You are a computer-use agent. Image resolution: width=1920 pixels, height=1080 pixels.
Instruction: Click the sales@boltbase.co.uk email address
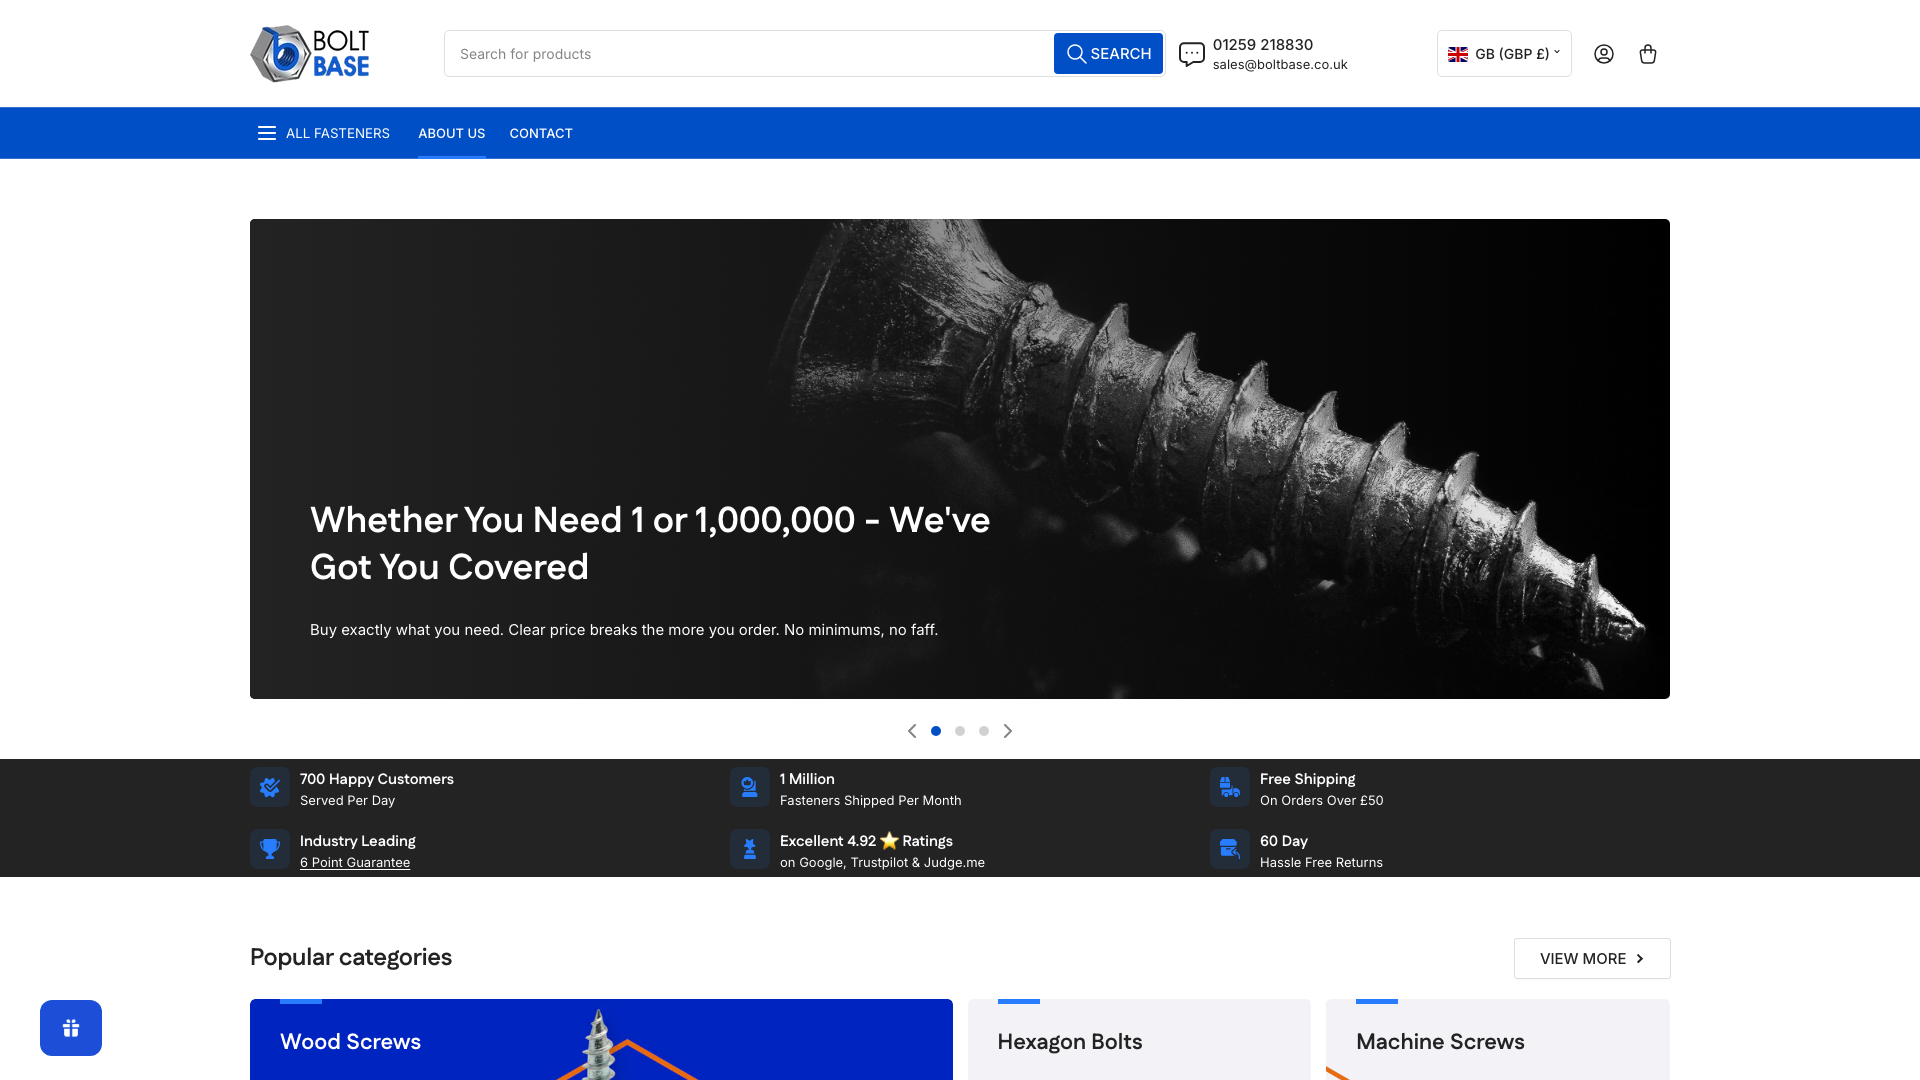tap(1280, 65)
